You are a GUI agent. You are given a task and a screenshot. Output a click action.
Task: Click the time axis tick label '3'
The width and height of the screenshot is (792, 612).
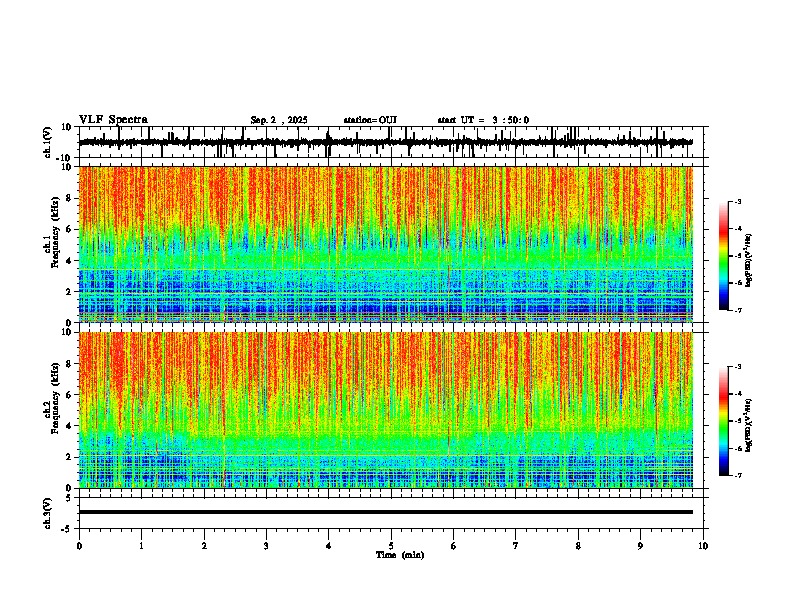point(266,546)
